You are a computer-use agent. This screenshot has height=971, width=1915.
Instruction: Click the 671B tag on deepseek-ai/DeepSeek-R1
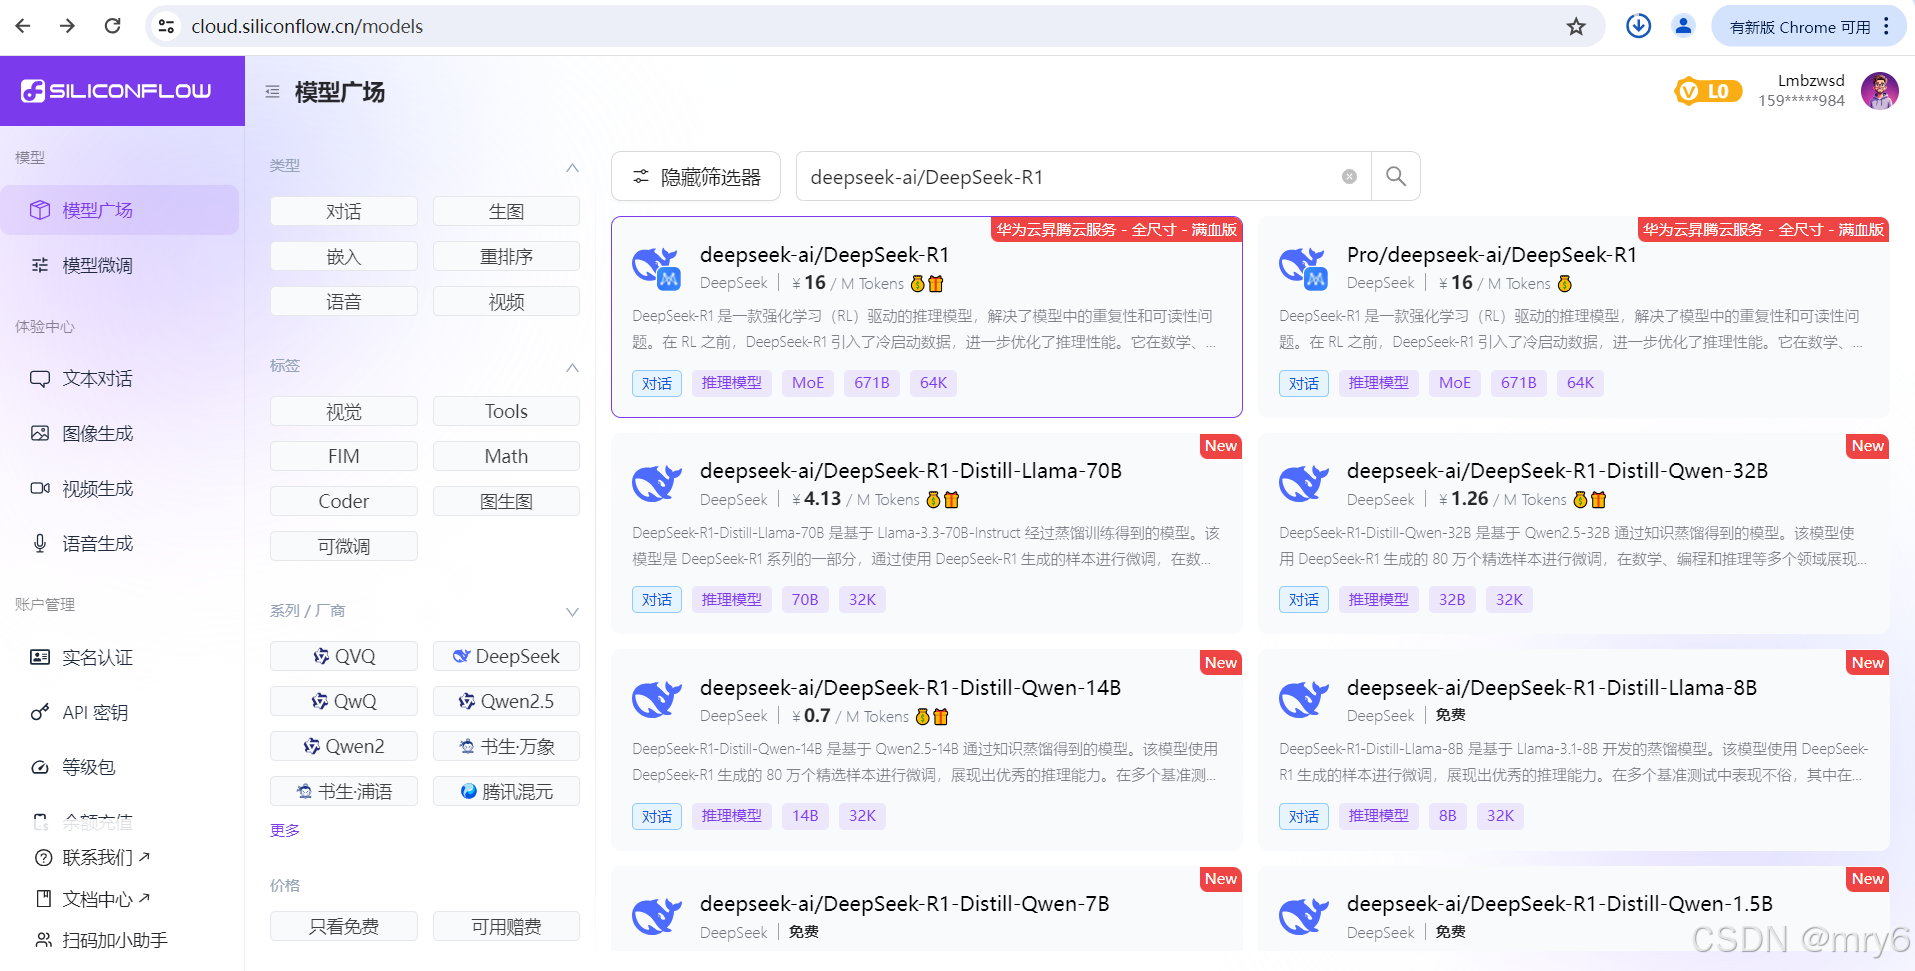coord(871,383)
